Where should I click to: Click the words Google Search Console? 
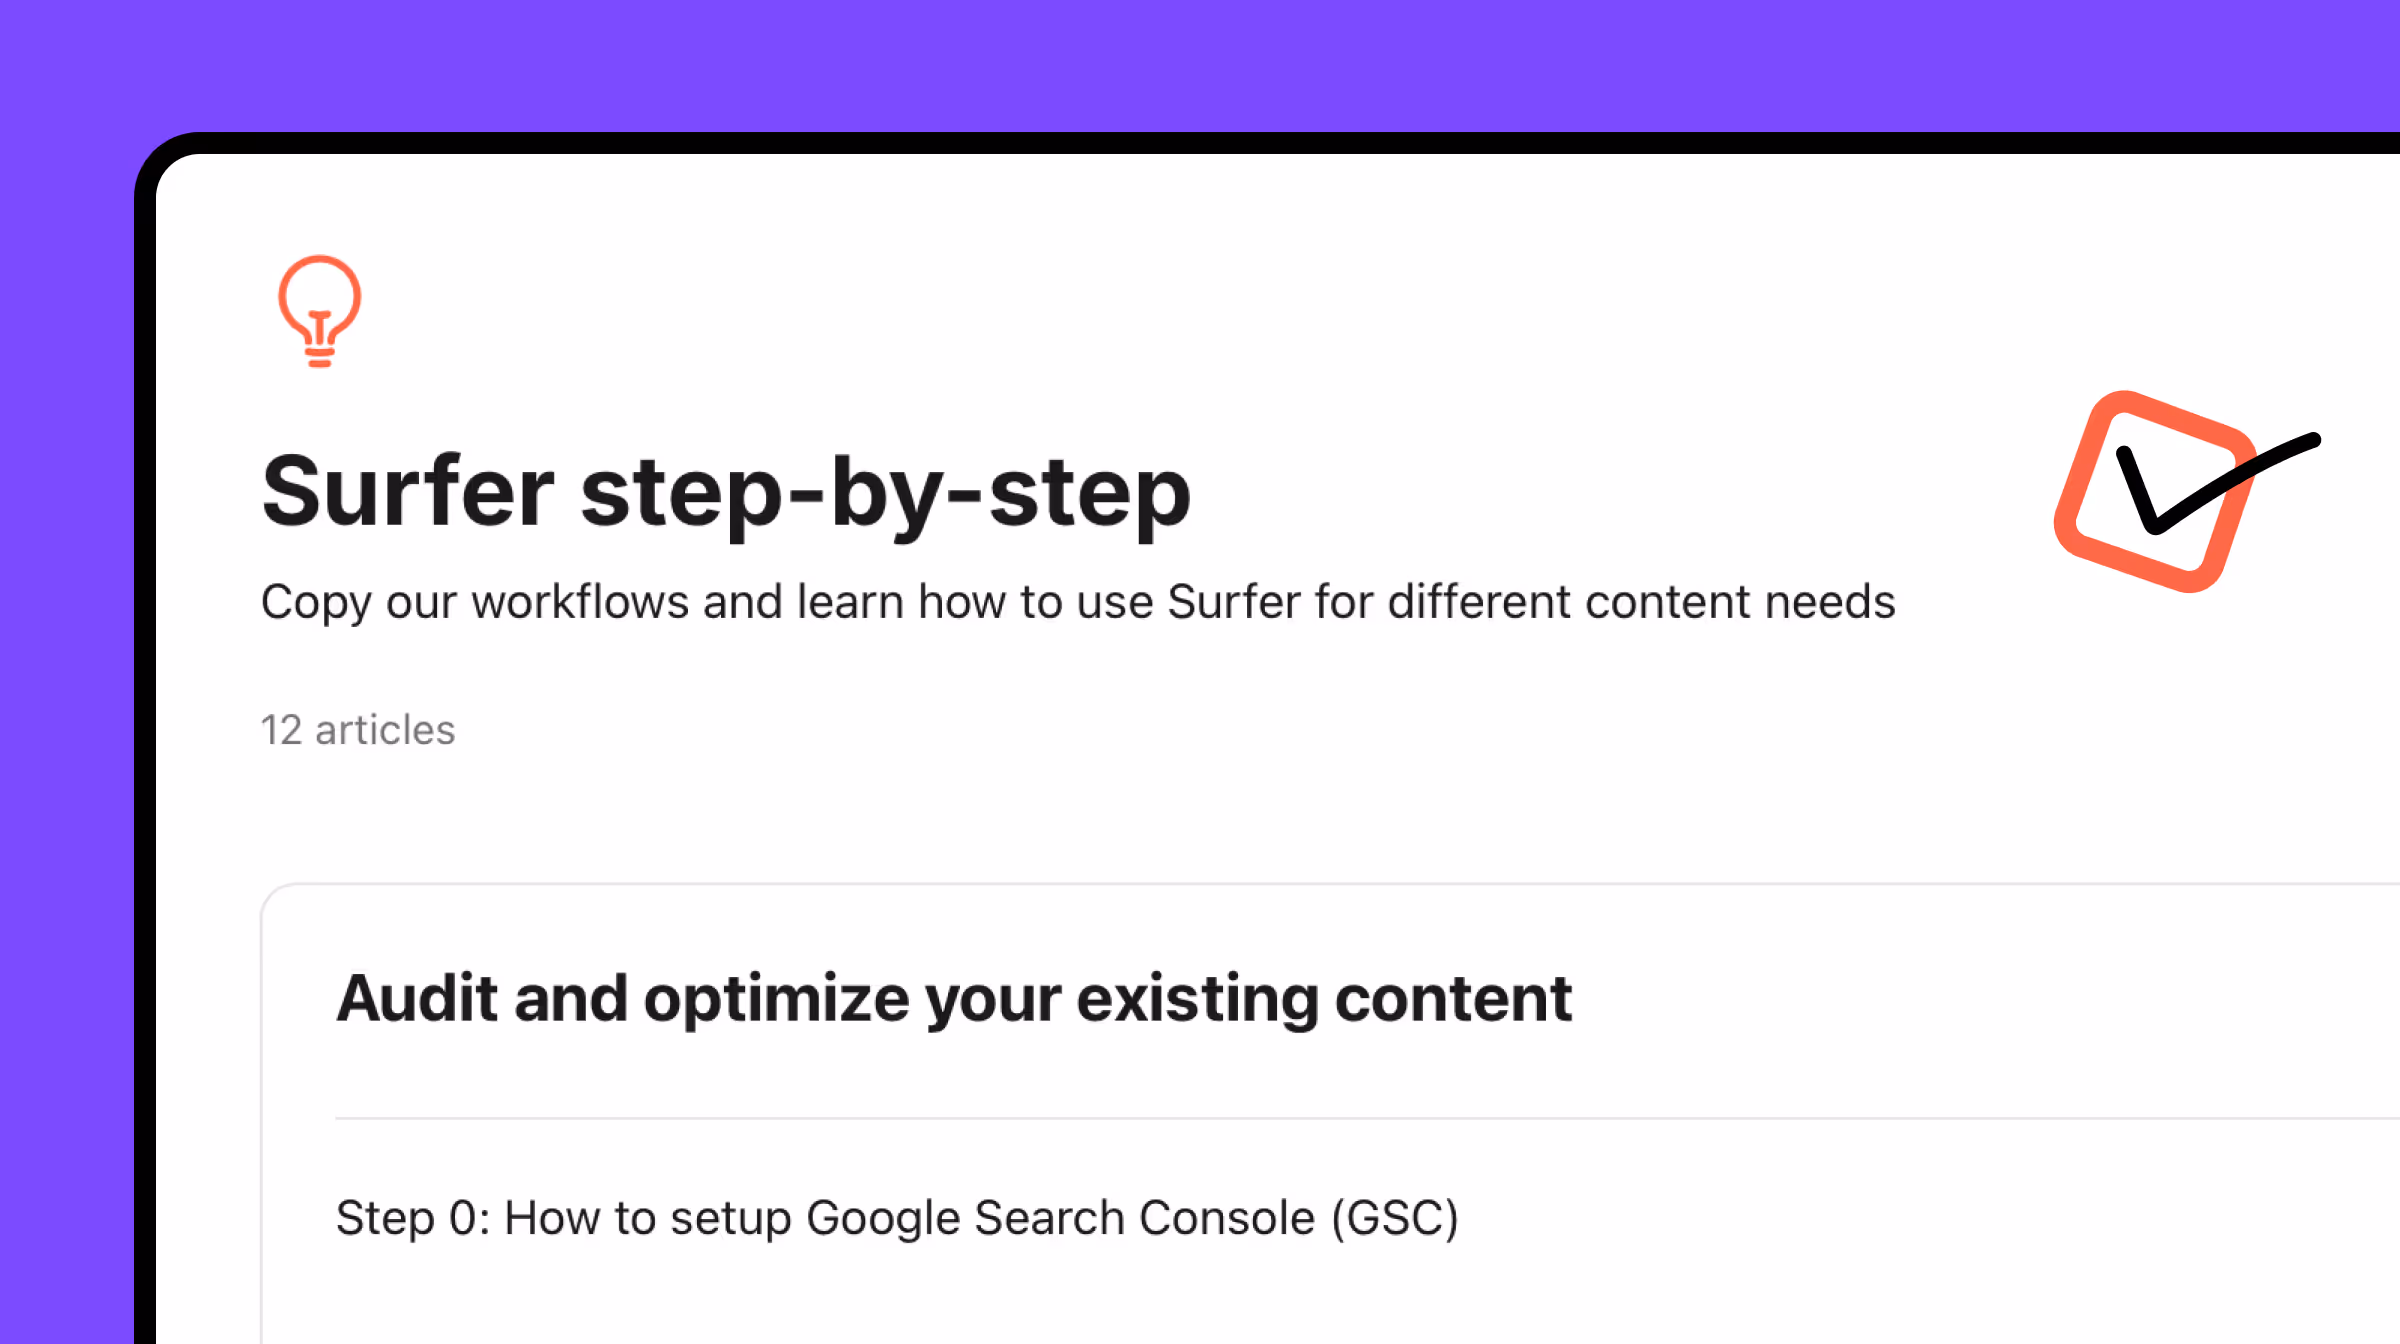[1060, 1218]
